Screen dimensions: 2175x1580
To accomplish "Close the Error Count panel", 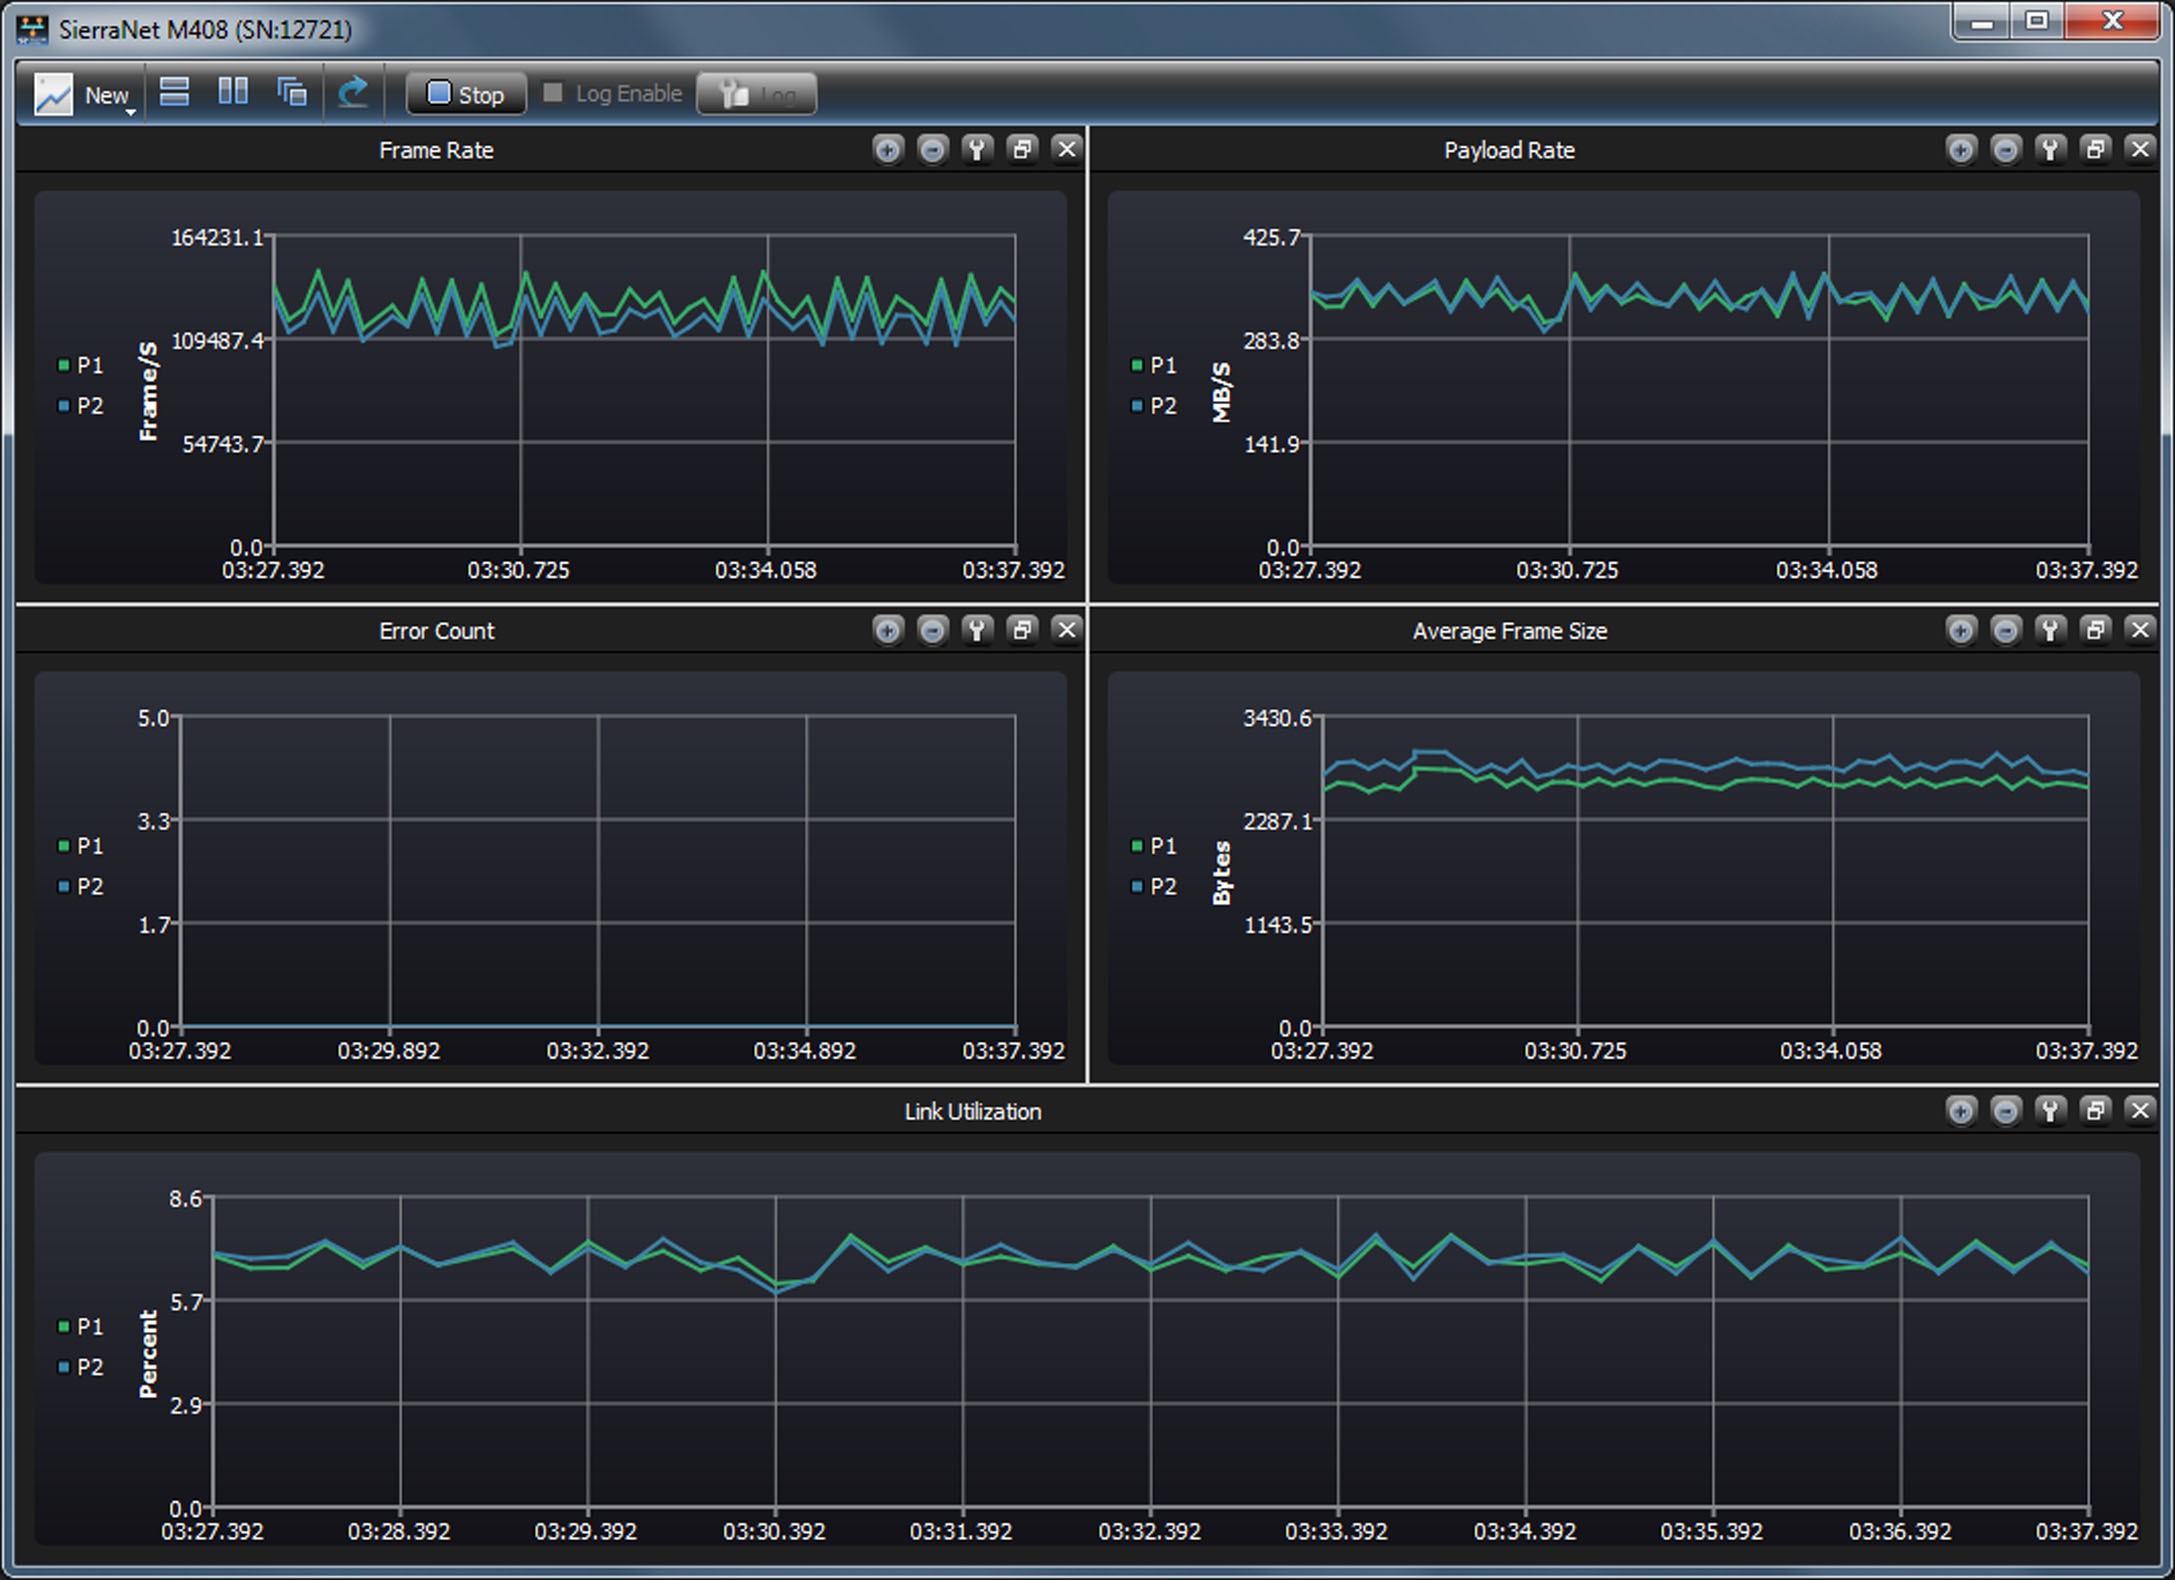I will tap(1067, 630).
